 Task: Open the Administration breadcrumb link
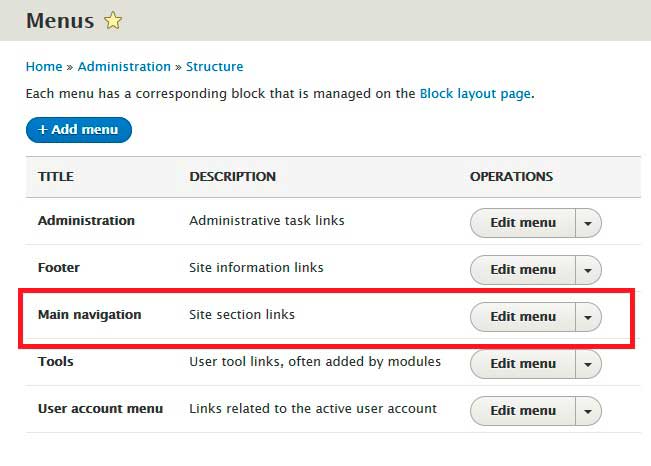pos(124,67)
